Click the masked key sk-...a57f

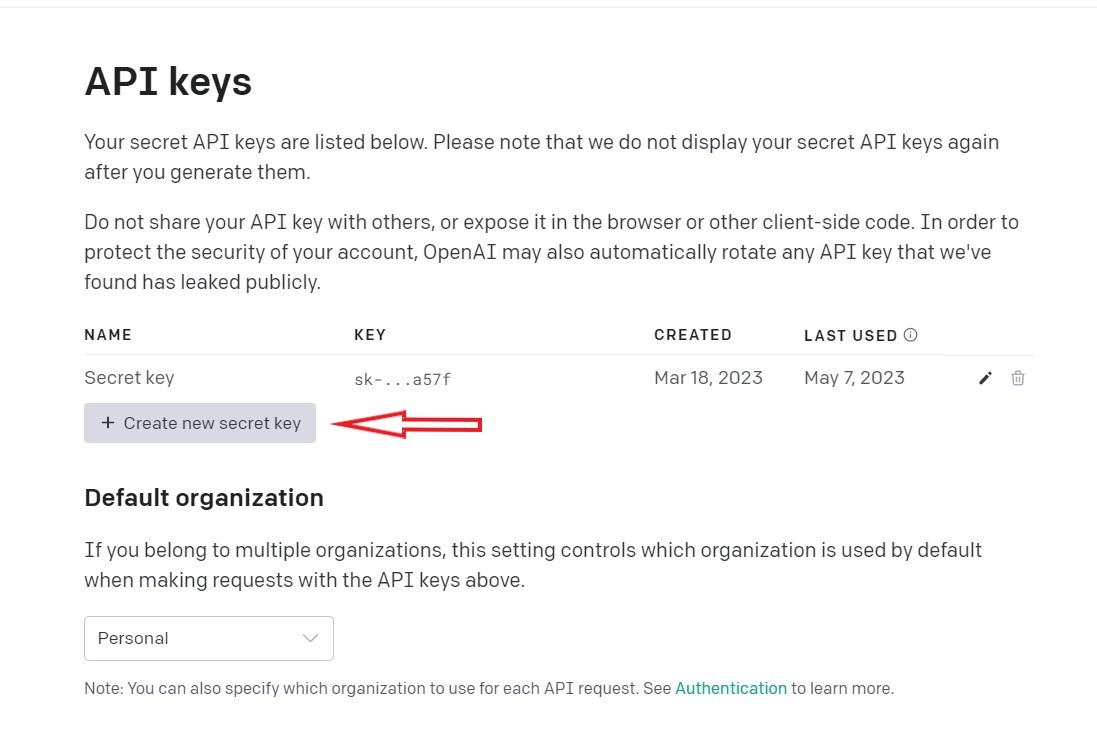click(402, 379)
